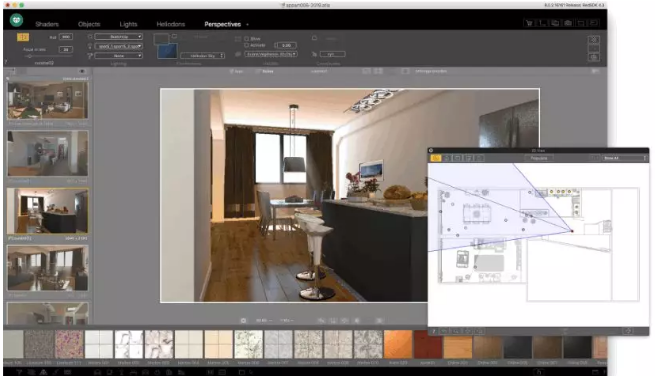The image size is (655, 378).
Task: Click the duplicate windows icon in top bar
Action: click(555, 23)
